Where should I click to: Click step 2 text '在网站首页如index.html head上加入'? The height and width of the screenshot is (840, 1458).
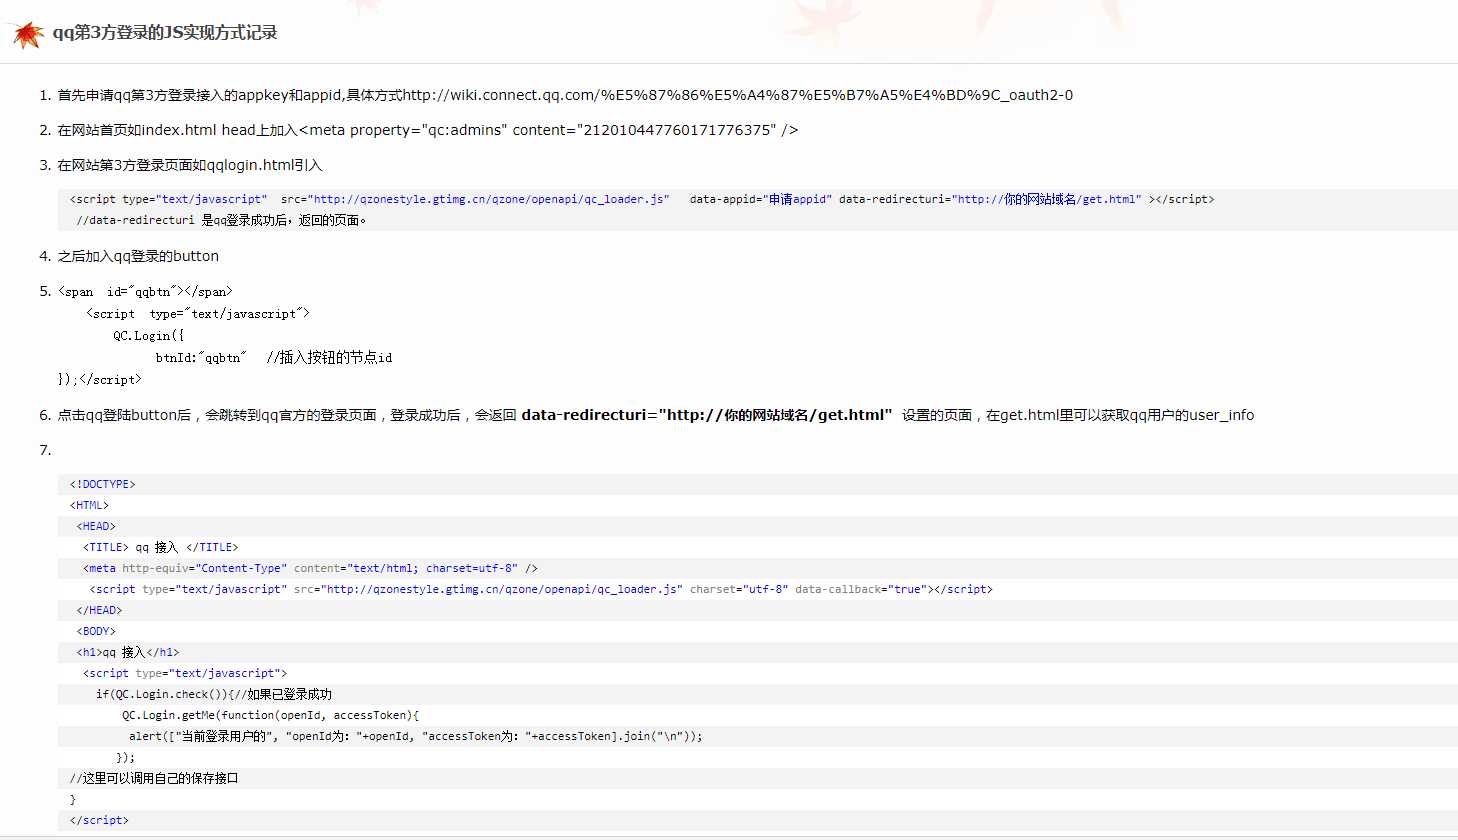[x=178, y=130]
